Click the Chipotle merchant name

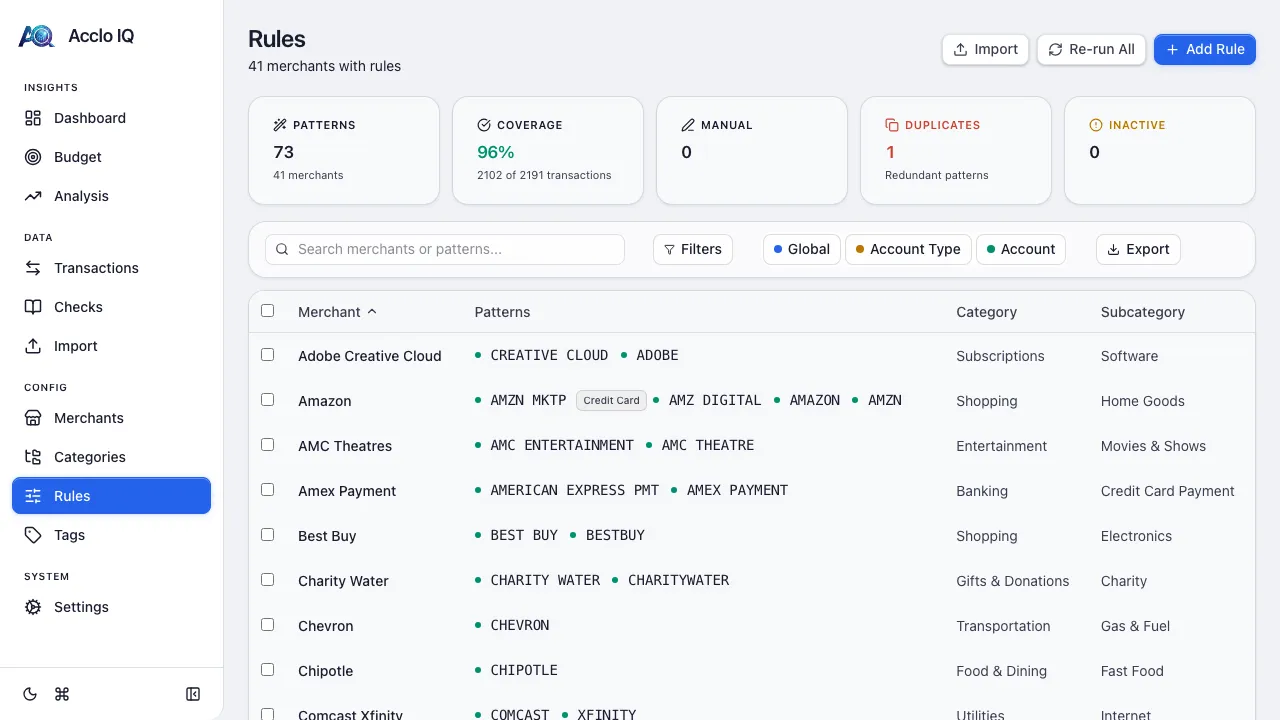tap(325, 671)
